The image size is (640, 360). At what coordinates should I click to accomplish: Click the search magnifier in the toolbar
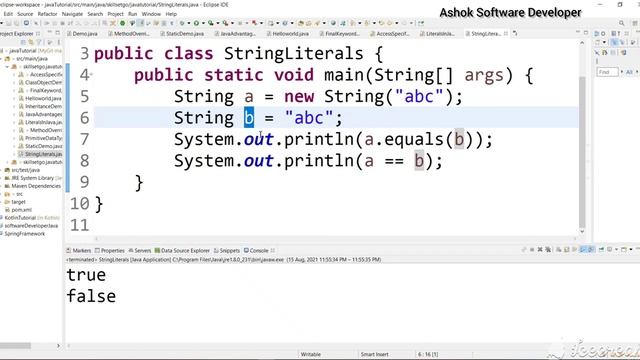621,23
